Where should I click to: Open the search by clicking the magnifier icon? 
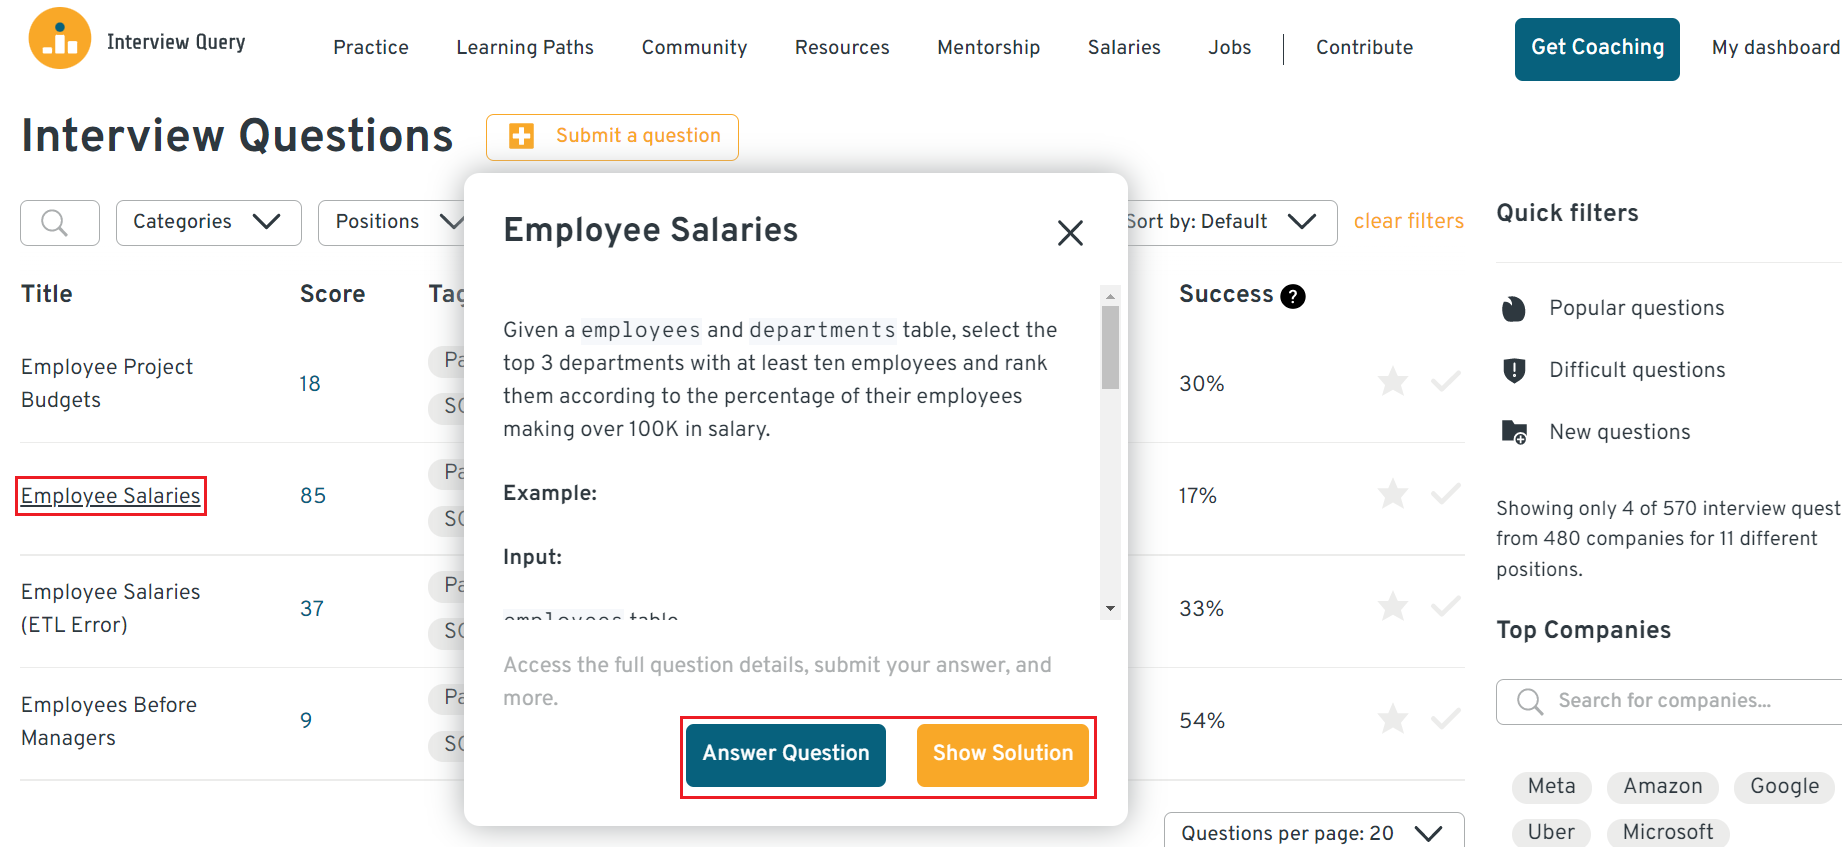pyautogui.click(x=58, y=222)
